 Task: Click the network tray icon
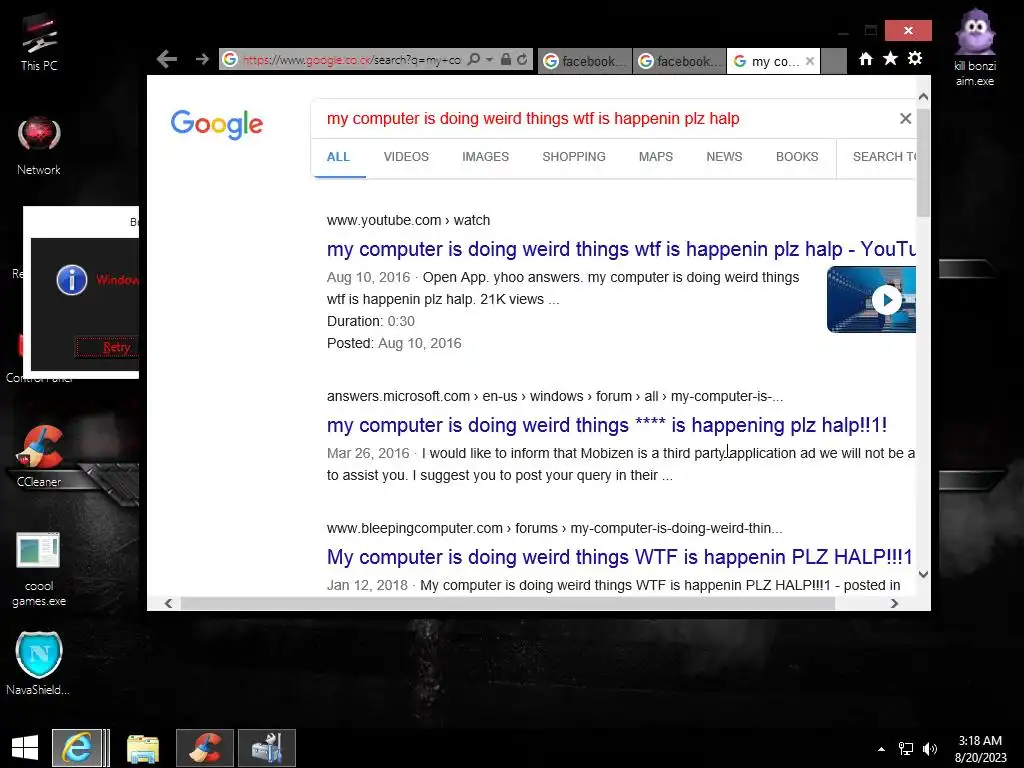click(906, 749)
